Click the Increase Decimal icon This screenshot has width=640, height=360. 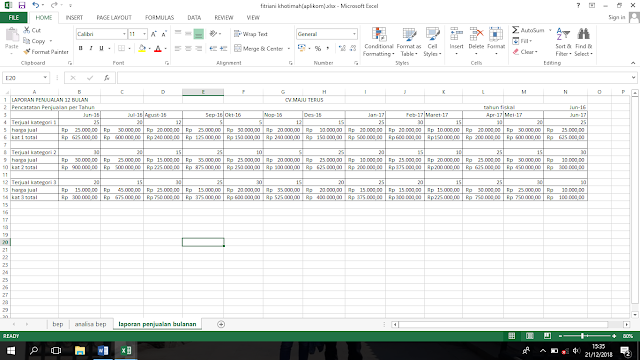(x=342, y=49)
